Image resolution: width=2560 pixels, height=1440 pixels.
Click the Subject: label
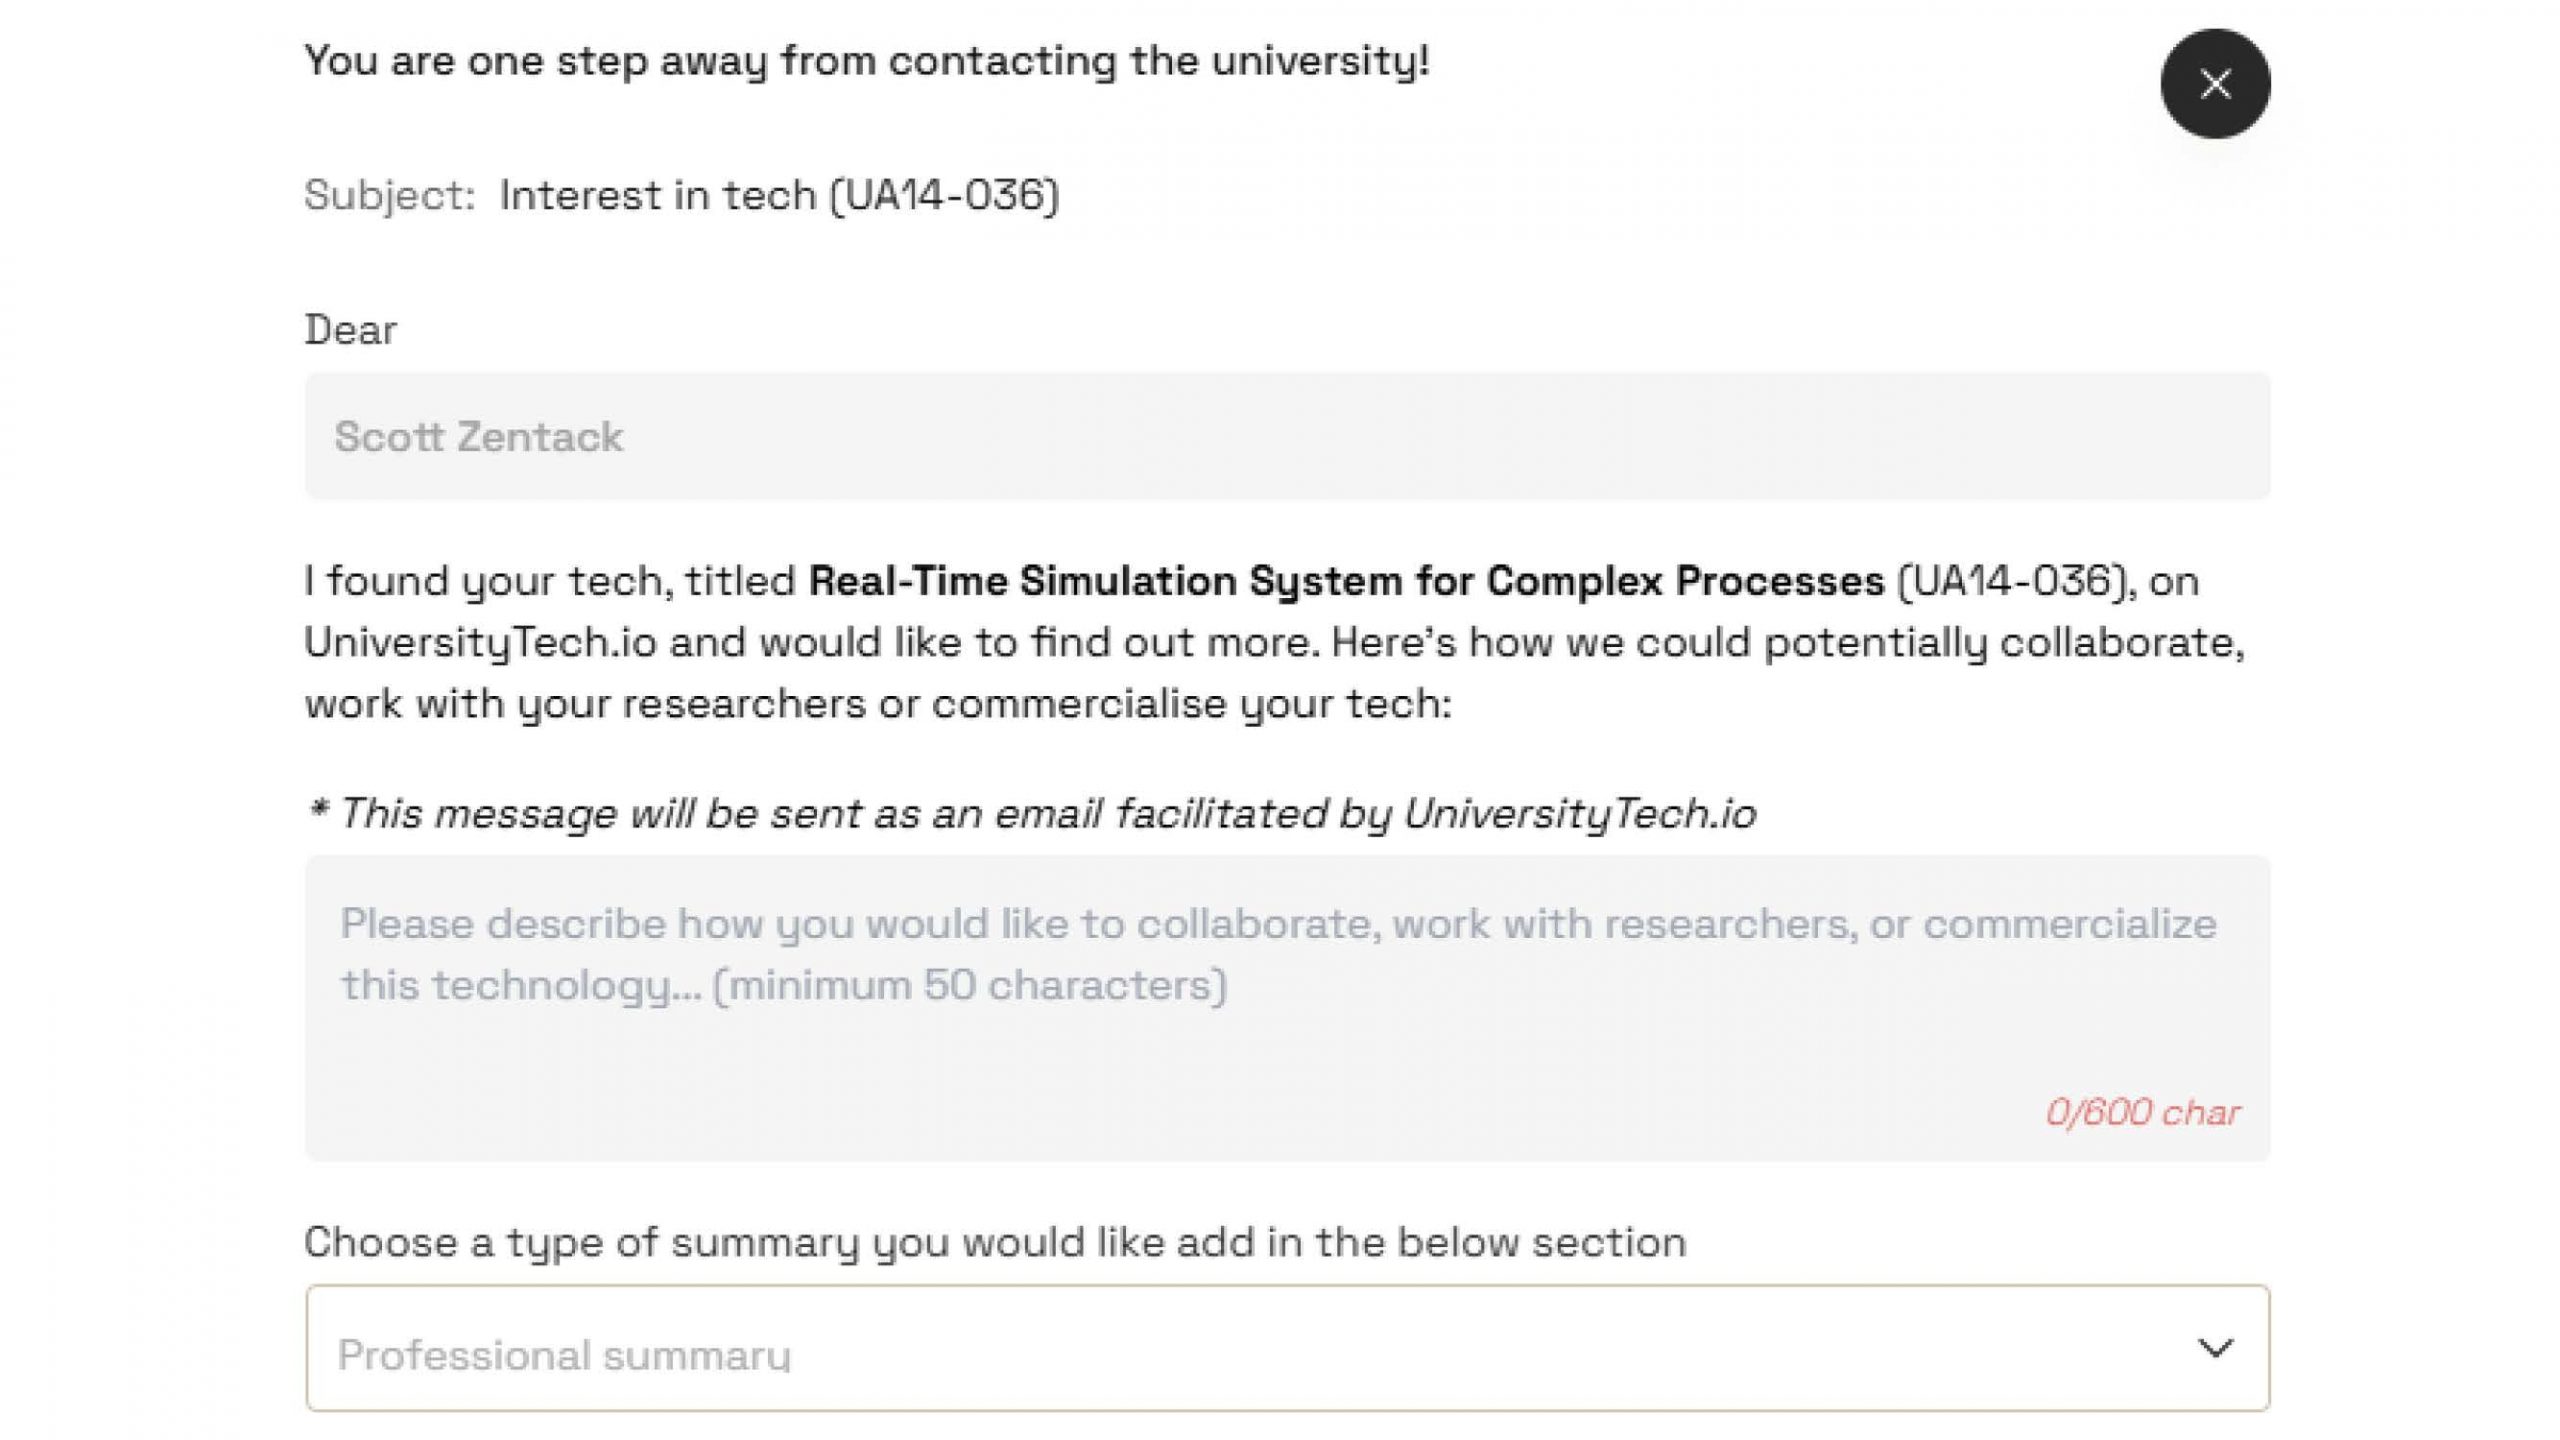tap(389, 195)
